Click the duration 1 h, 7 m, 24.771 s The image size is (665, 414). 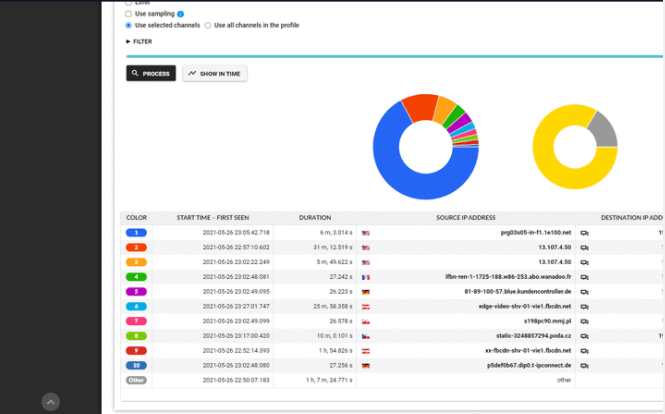(330, 380)
